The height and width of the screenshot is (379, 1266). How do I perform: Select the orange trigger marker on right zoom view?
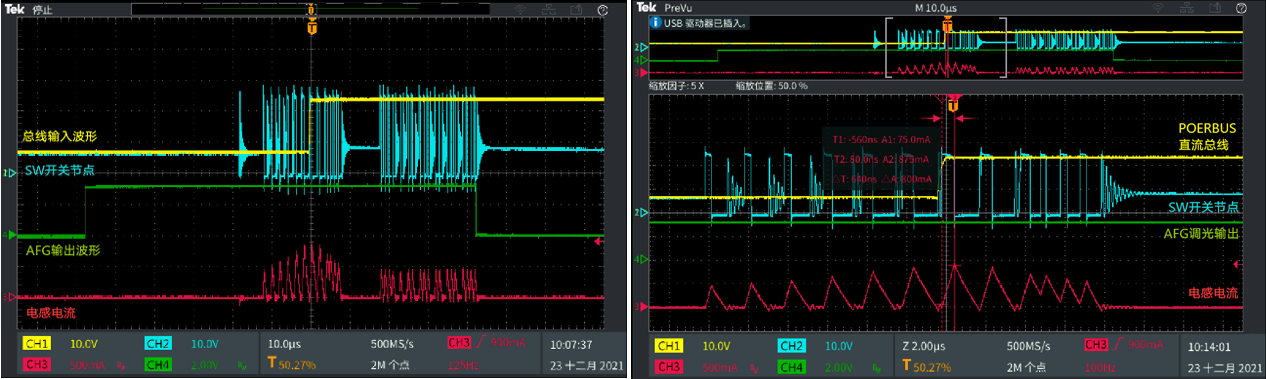click(x=952, y=105)
